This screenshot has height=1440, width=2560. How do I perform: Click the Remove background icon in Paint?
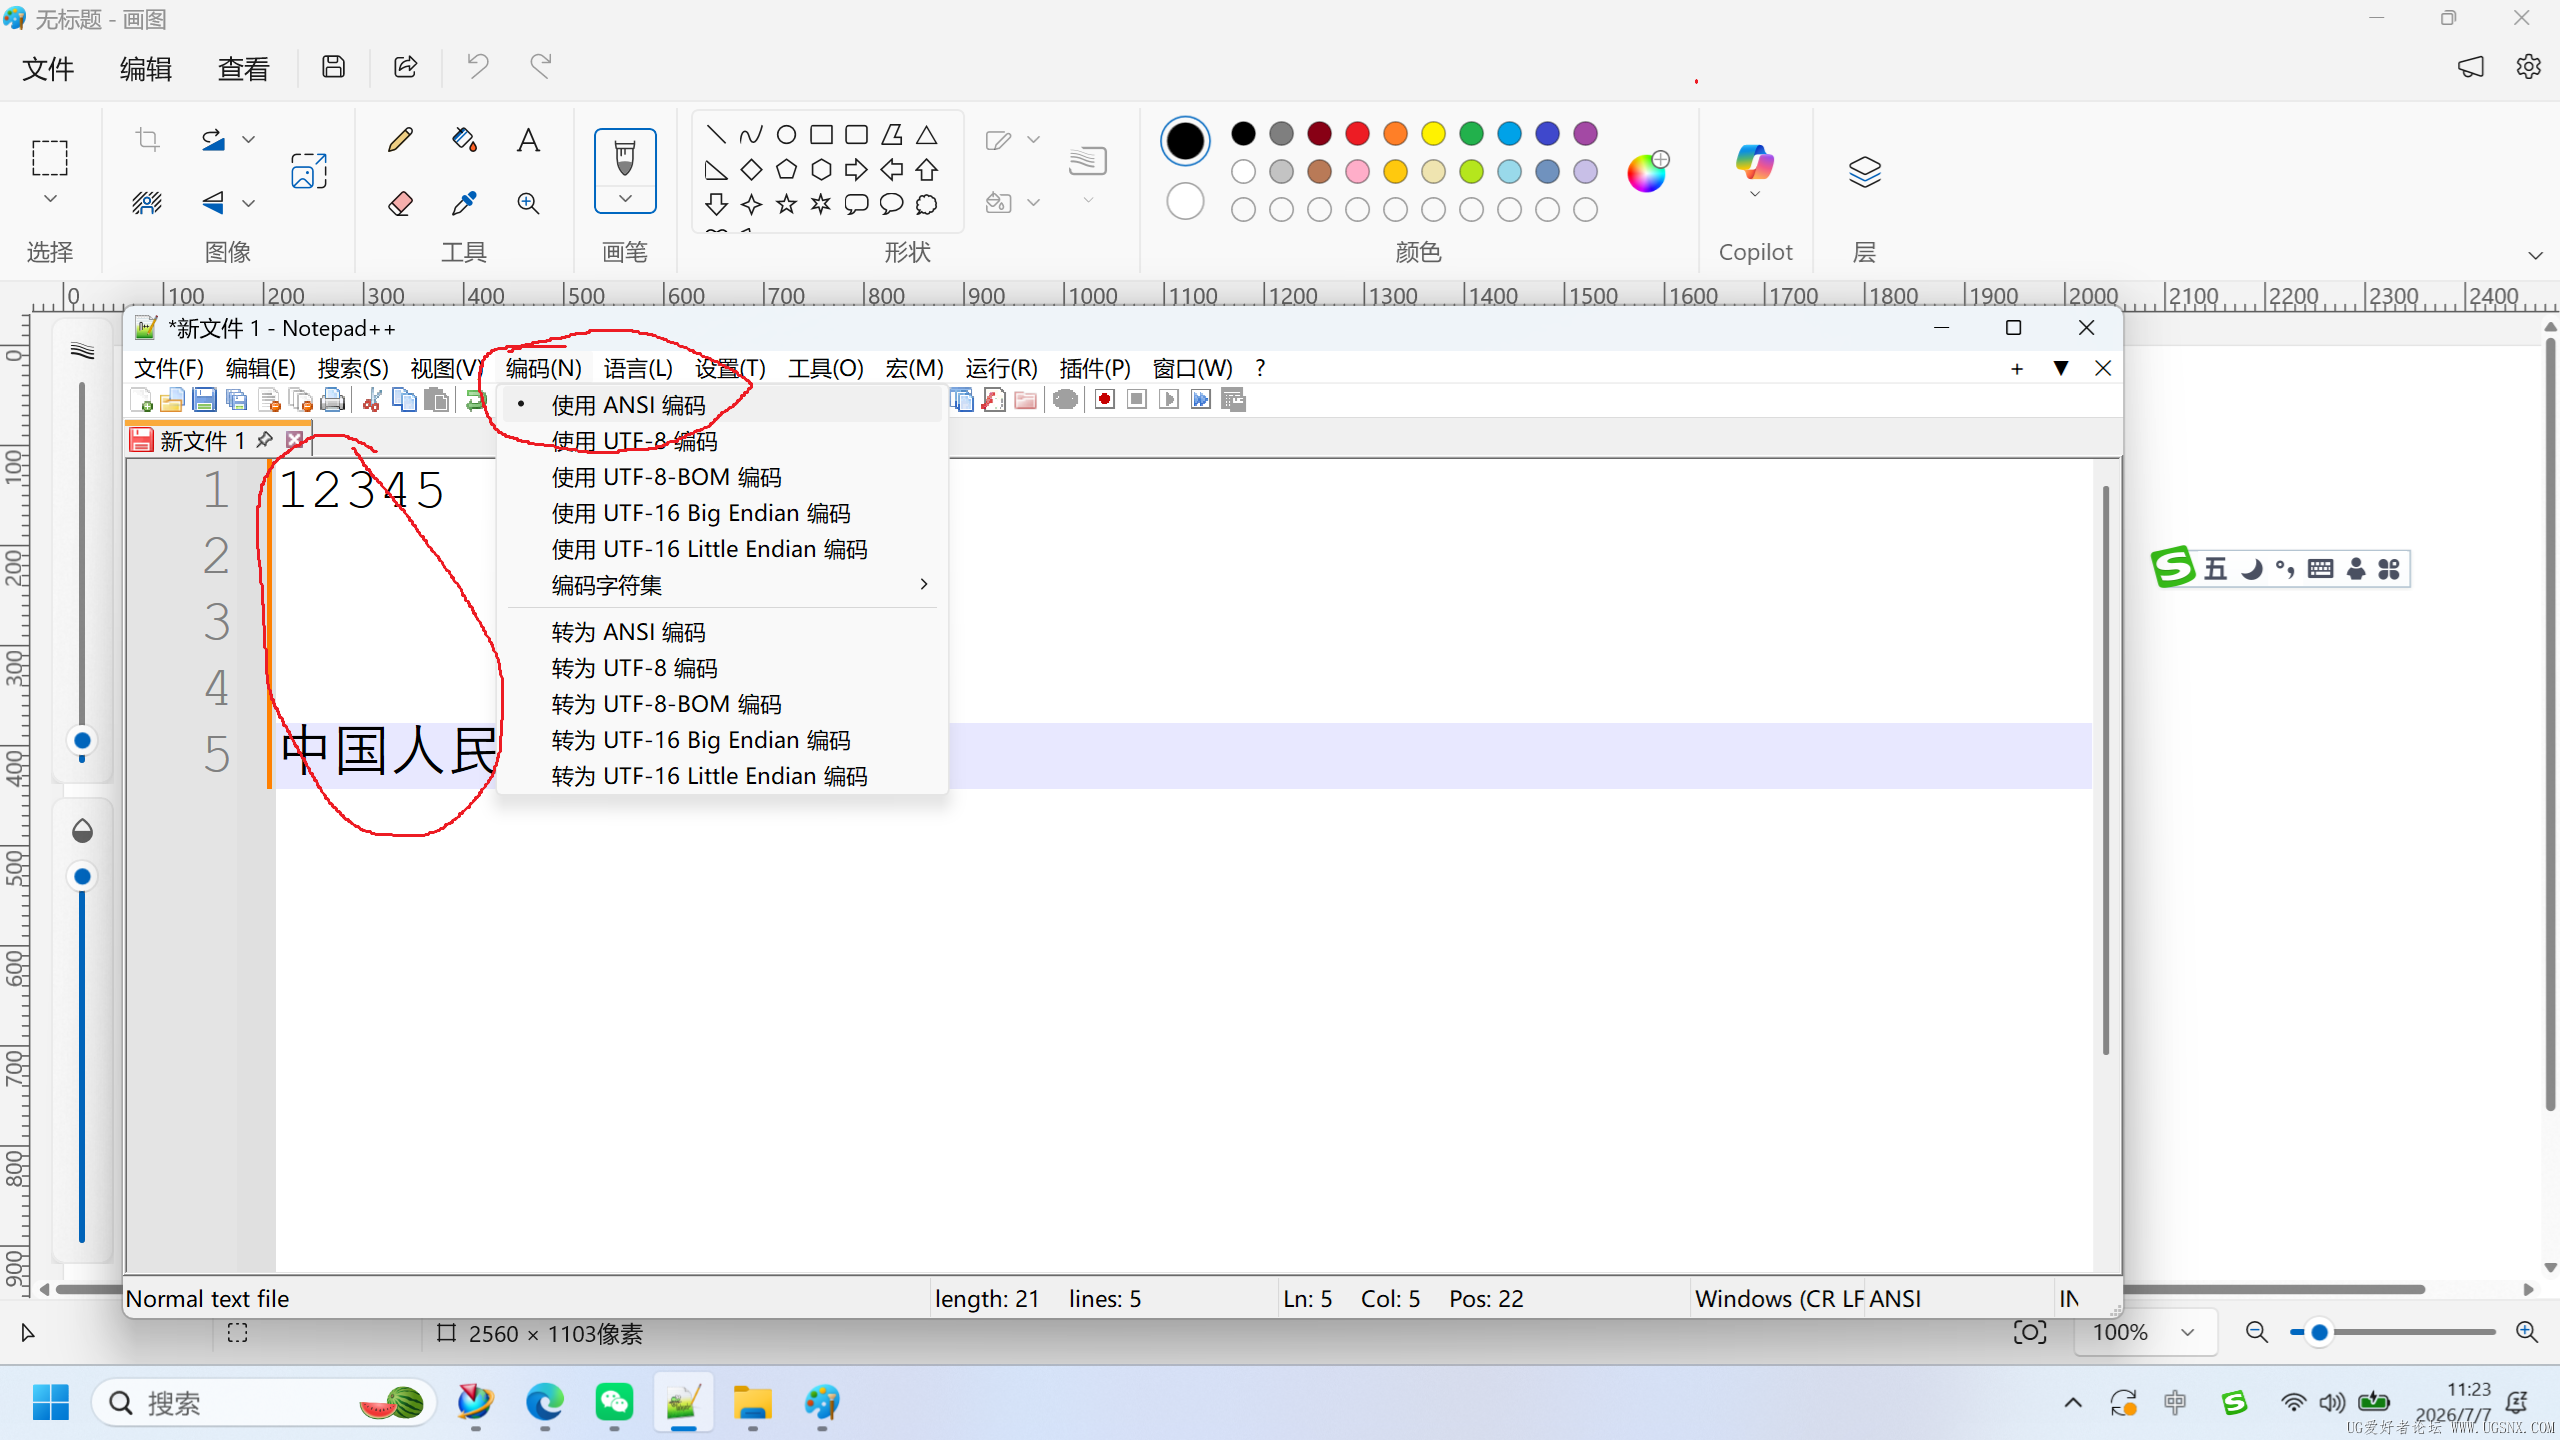coord(147,204)
